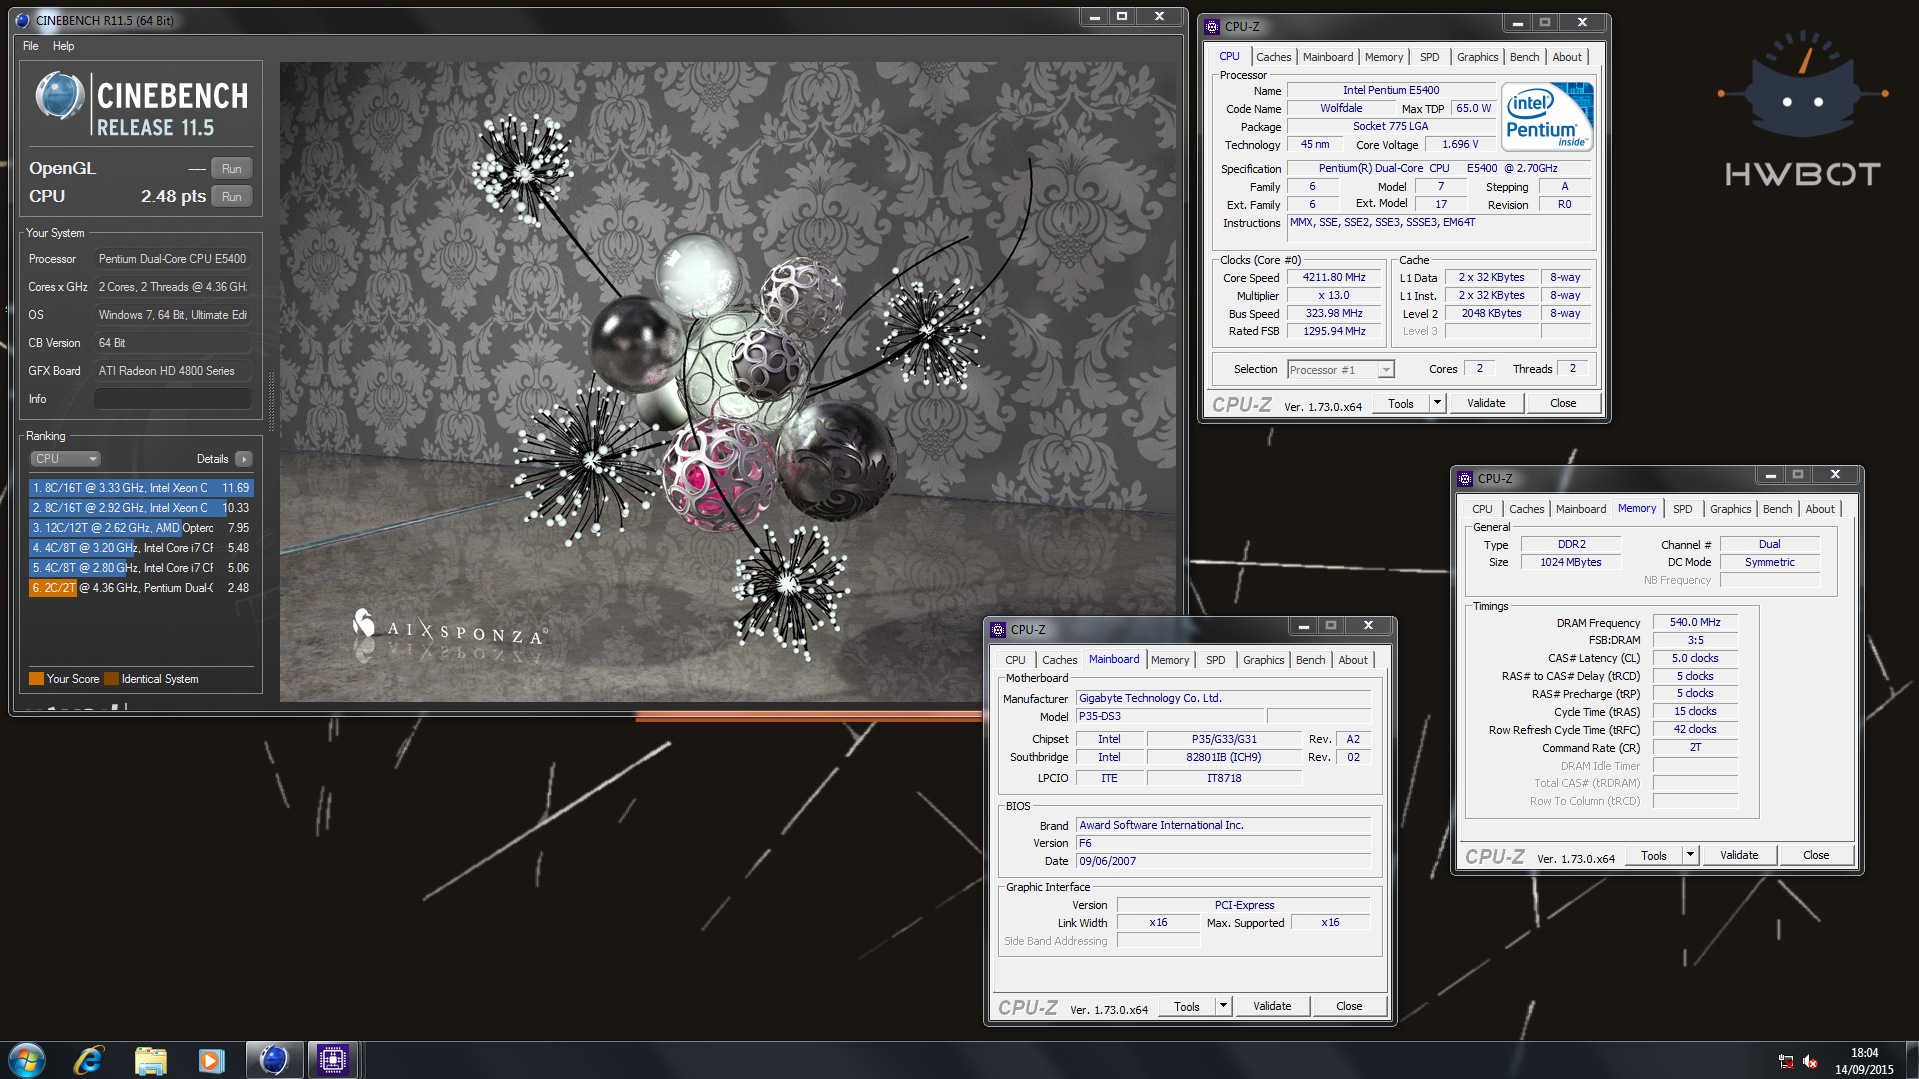
Task: Switch to Caches tab in CPU window
Action: (1273, 57)
